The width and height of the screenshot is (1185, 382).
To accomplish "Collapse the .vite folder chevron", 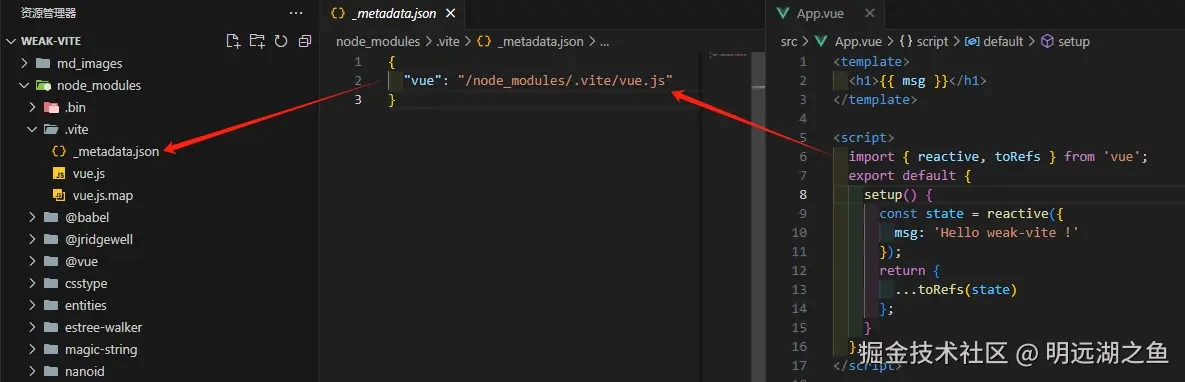I will pos(32,129).
